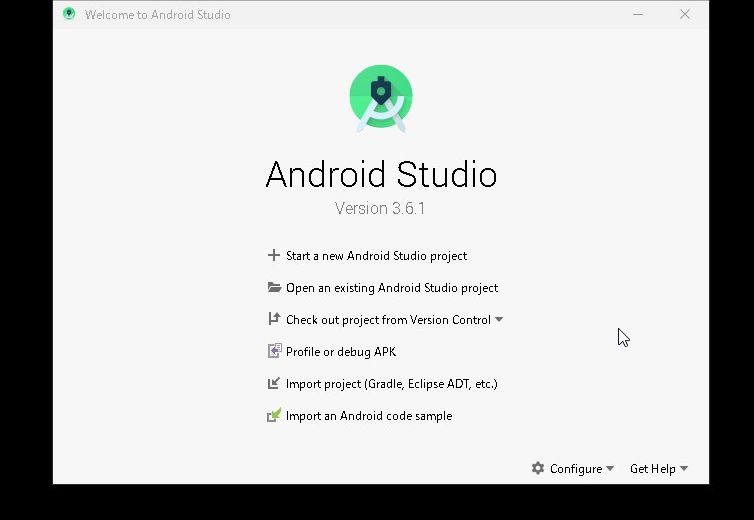Open the Get Help menu label

click(x=652, y=469)
